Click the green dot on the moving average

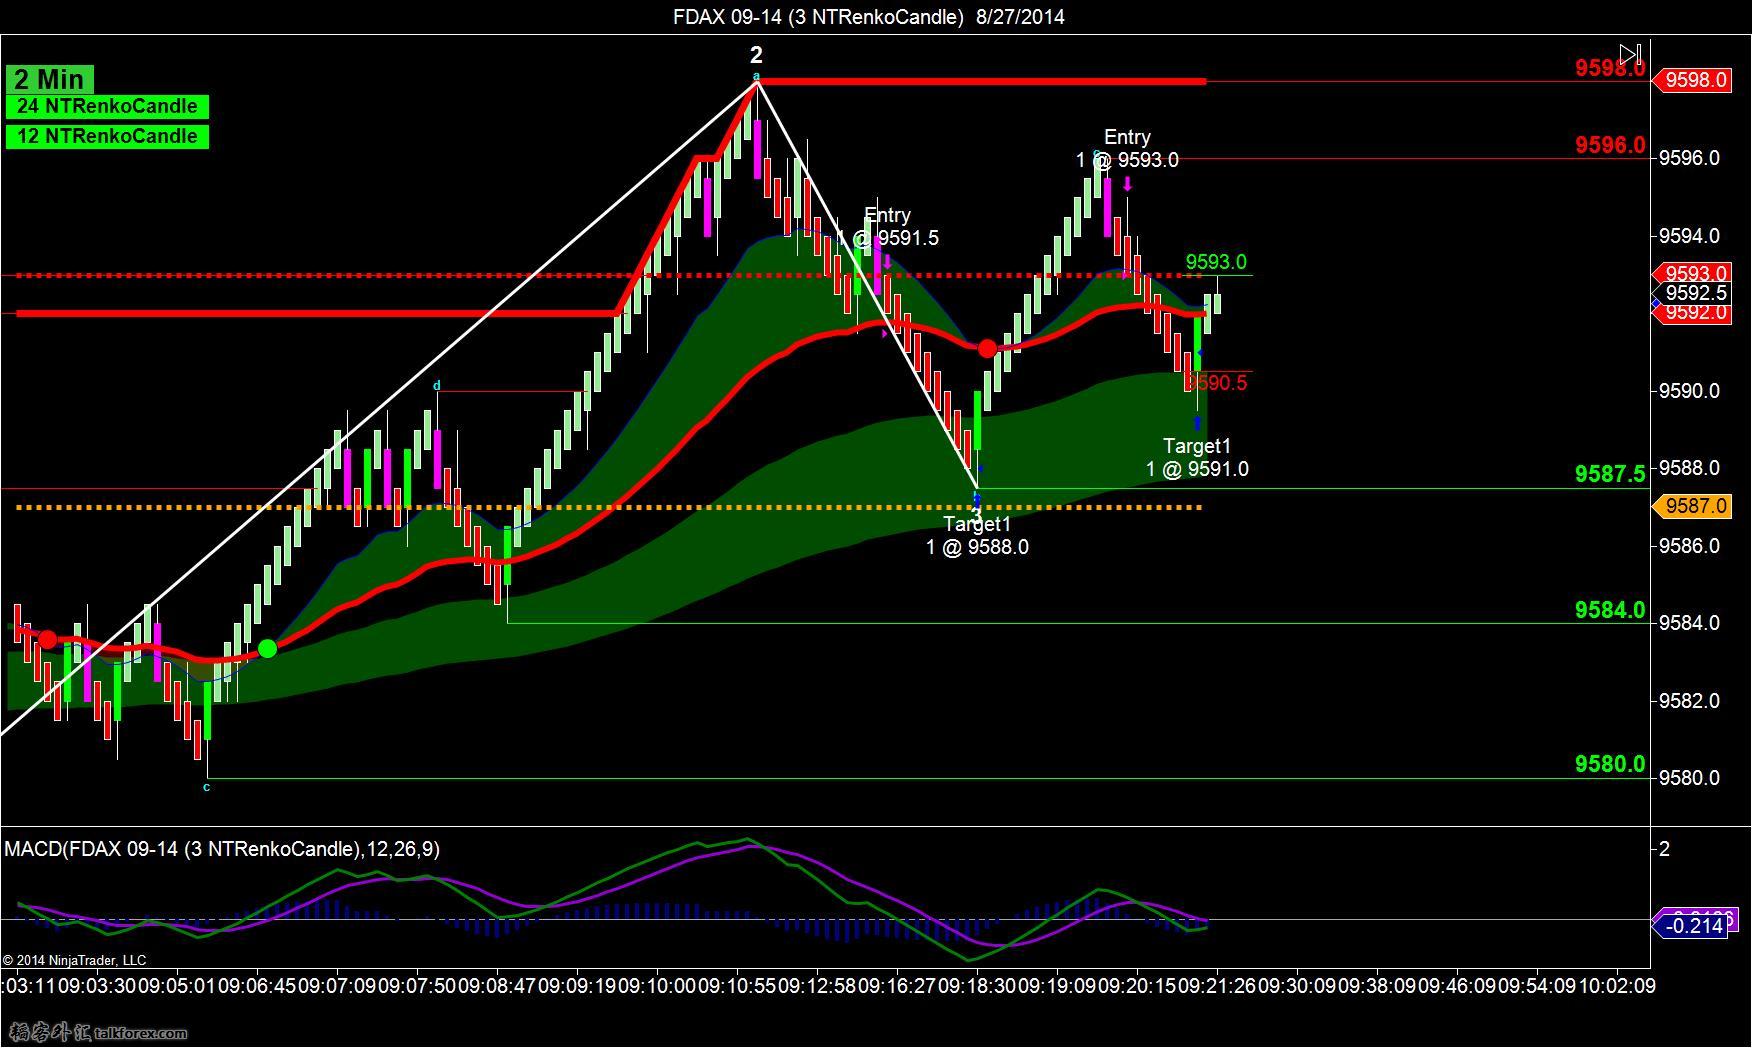(267, 649)
